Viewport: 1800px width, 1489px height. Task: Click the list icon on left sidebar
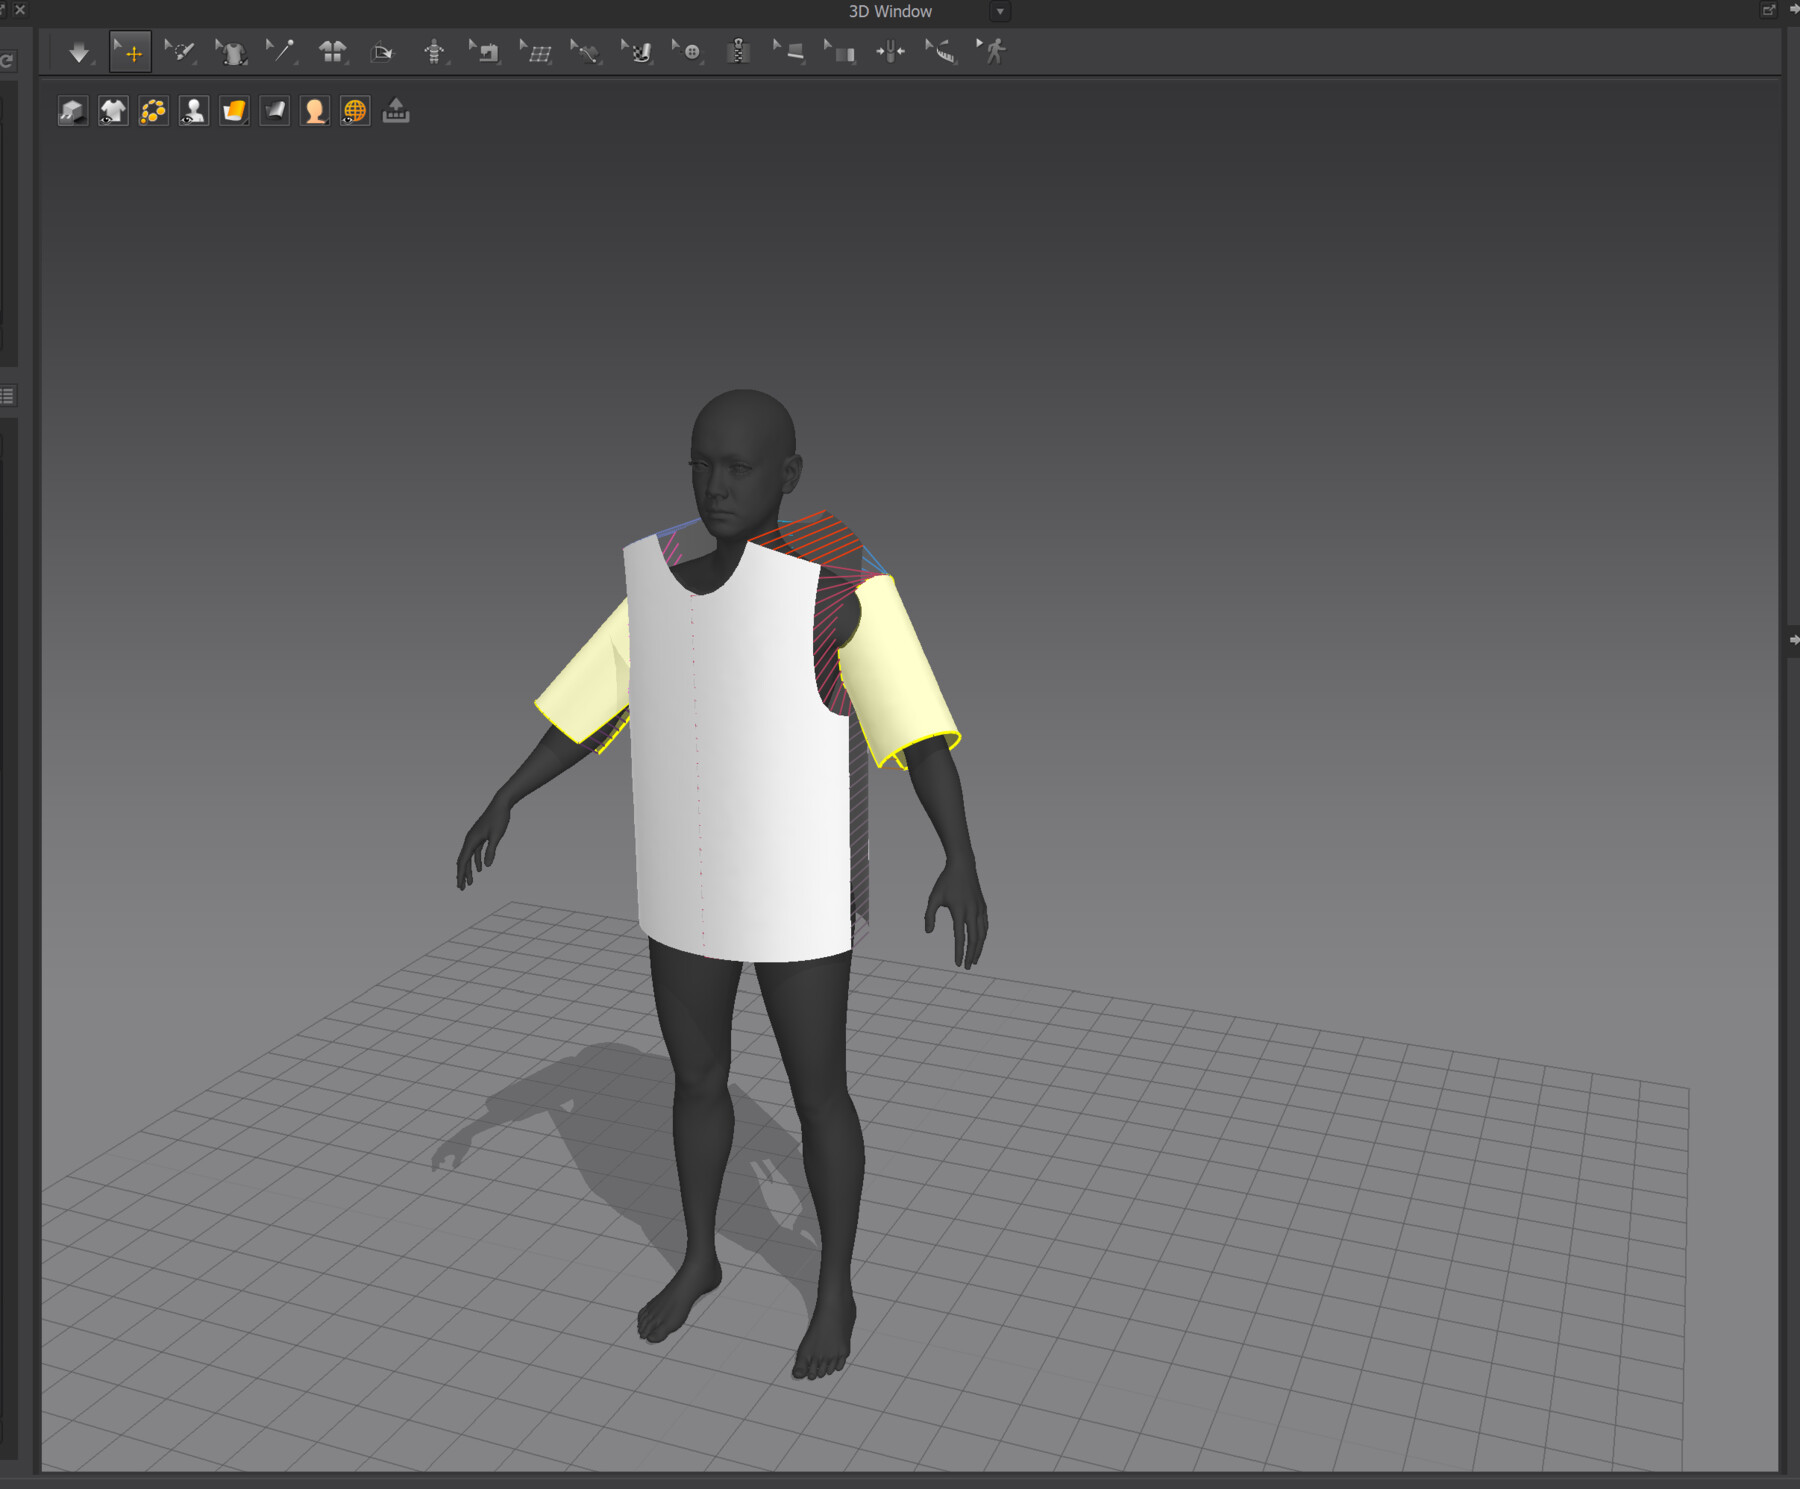click(x=8, y=396)
